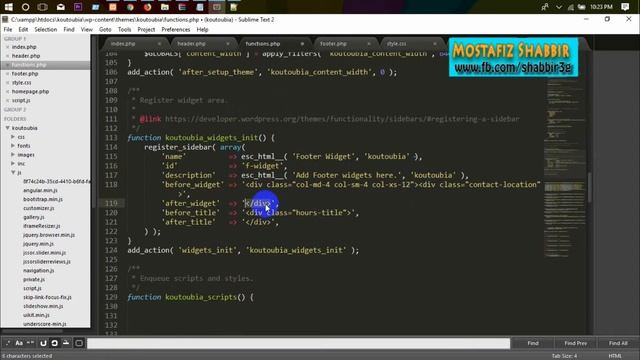
Task: Open bootstrap.min.js in folder tree
Action: [43, 199]
